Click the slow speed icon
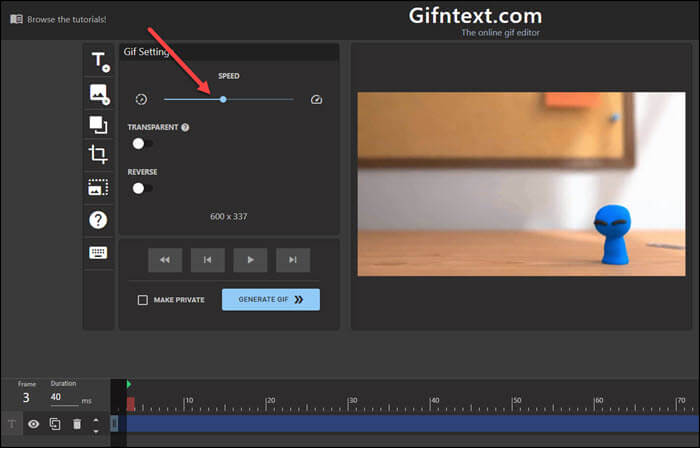 (x=141, y=99)
